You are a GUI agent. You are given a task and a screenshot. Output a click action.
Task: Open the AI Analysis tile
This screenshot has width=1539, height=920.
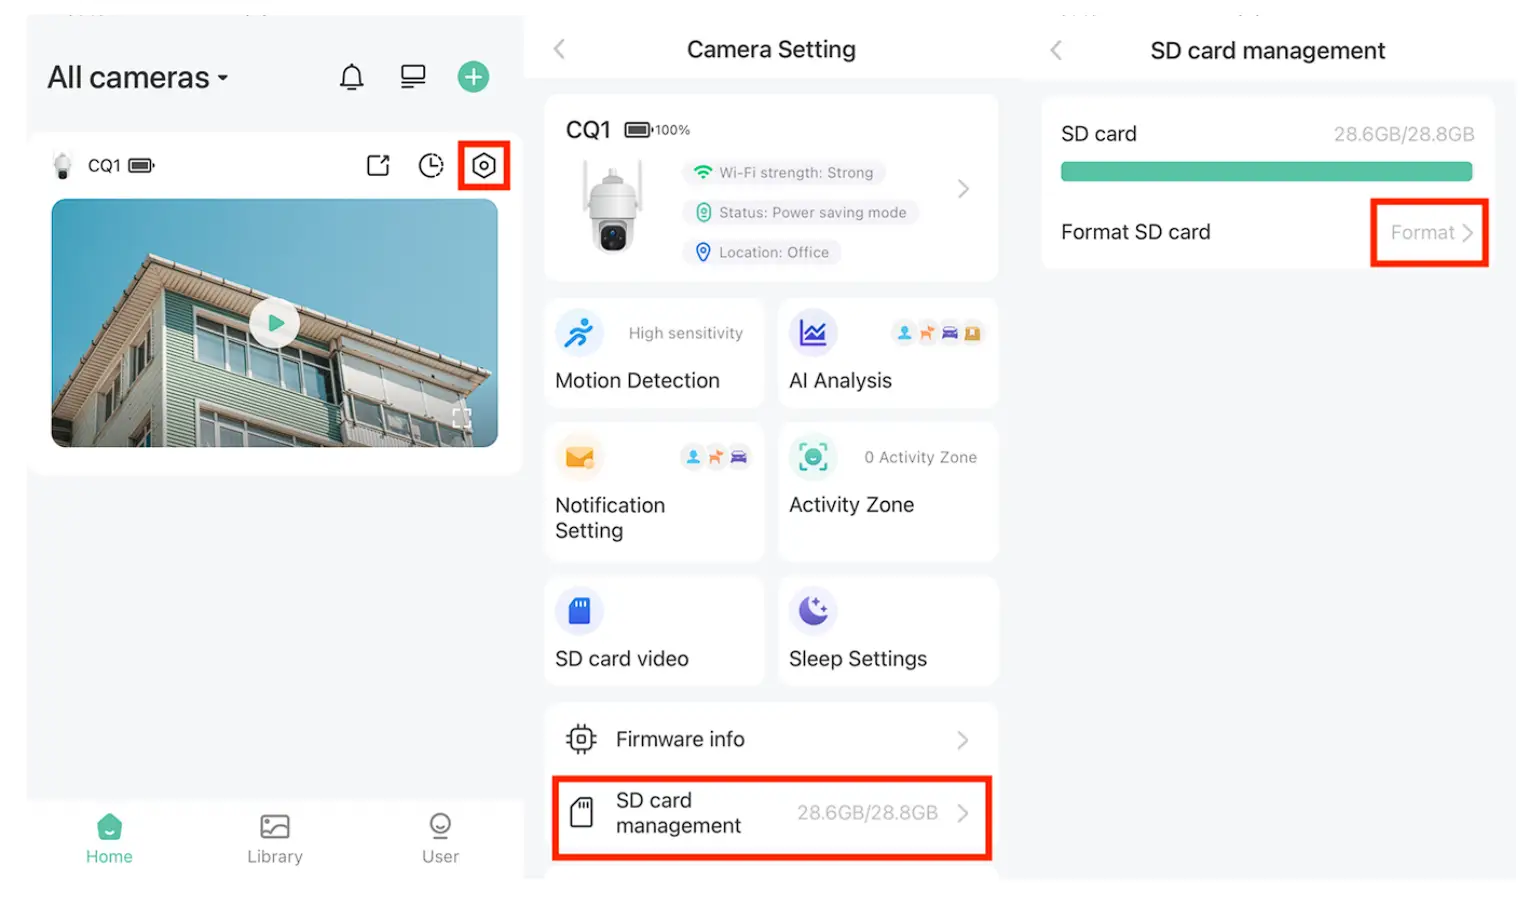[x=887, y=354]
